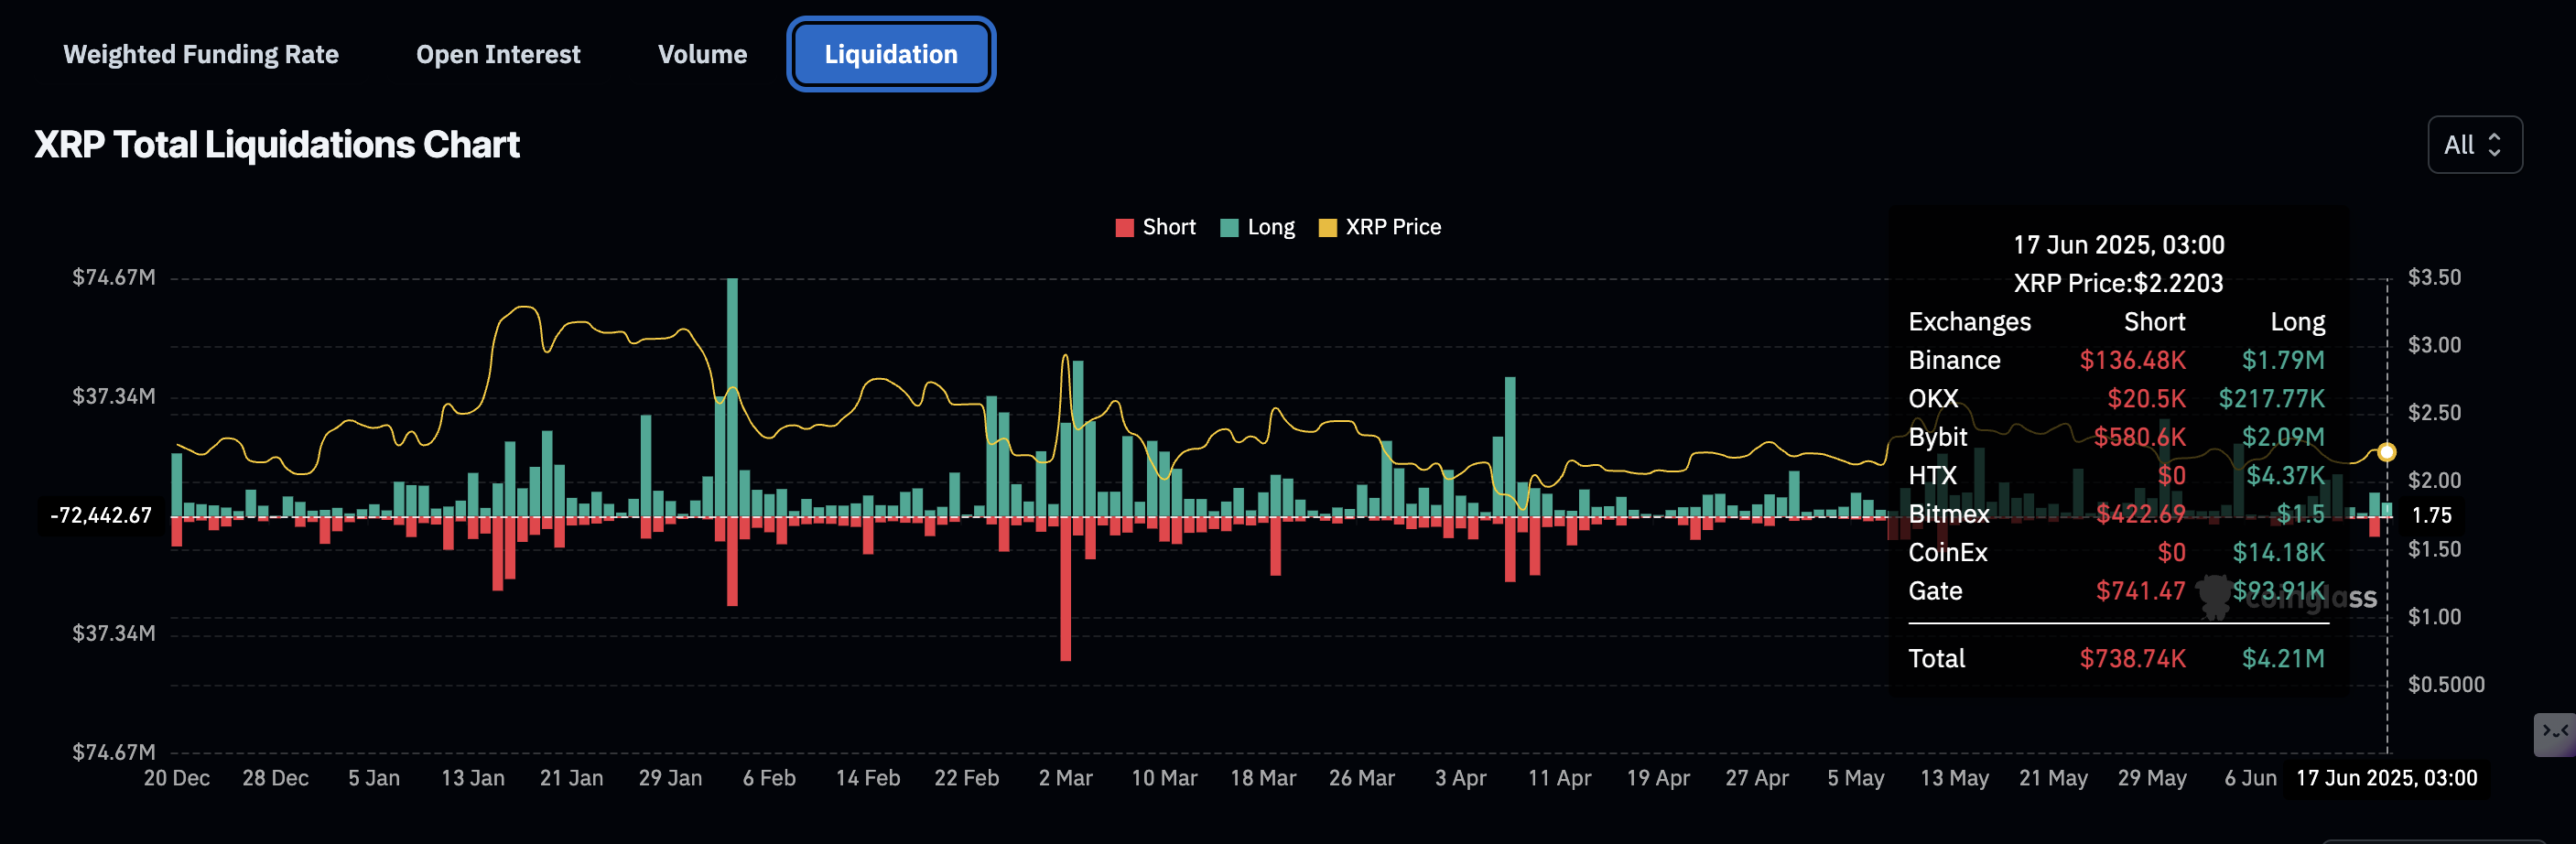Click the Binance row in the tooltip

(x=2115, y=360)
